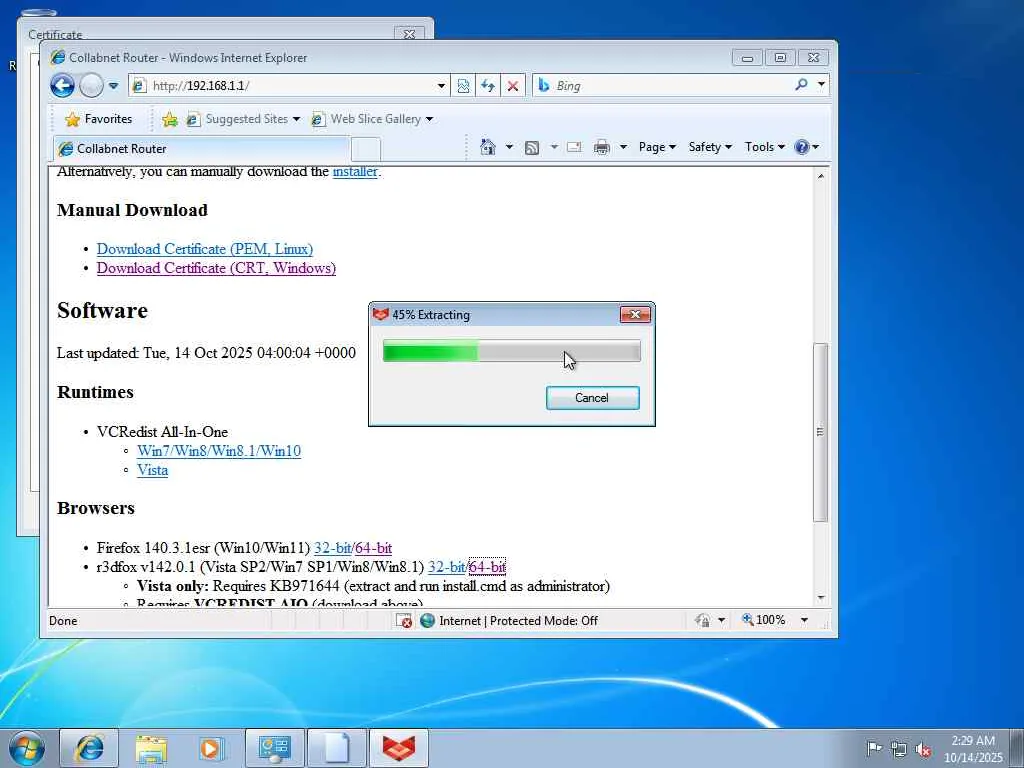Open the search provider dropdown arrow
Screen dimensions: 1024x768
821,85
